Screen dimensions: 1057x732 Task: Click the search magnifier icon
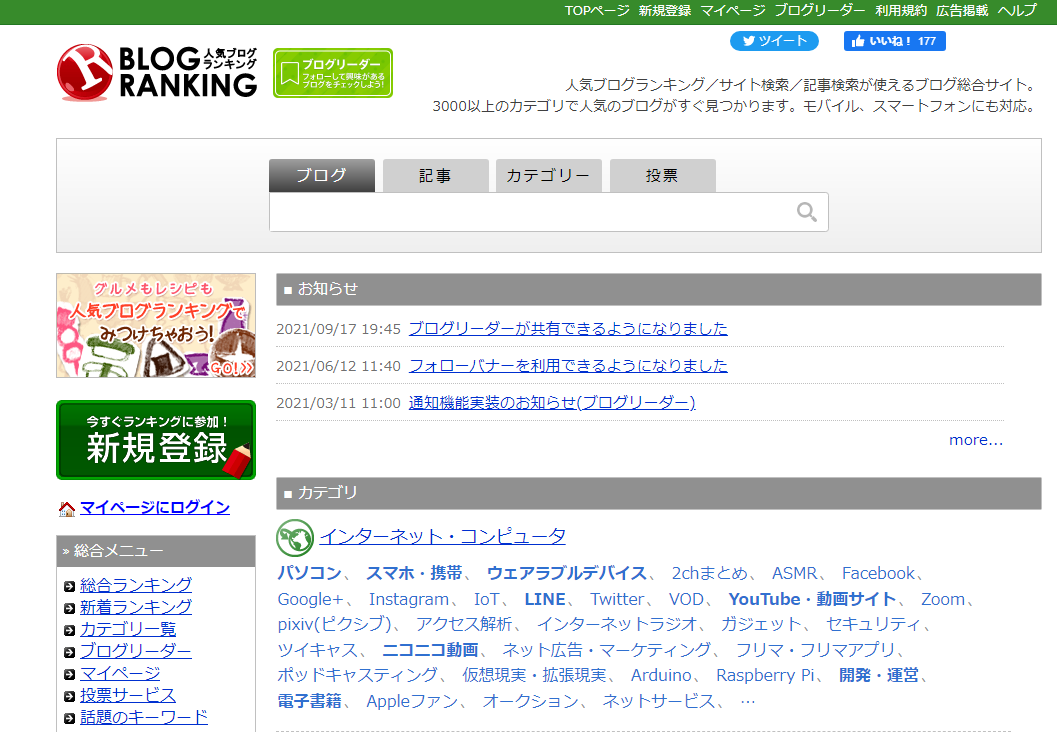[x=806, y=212]
